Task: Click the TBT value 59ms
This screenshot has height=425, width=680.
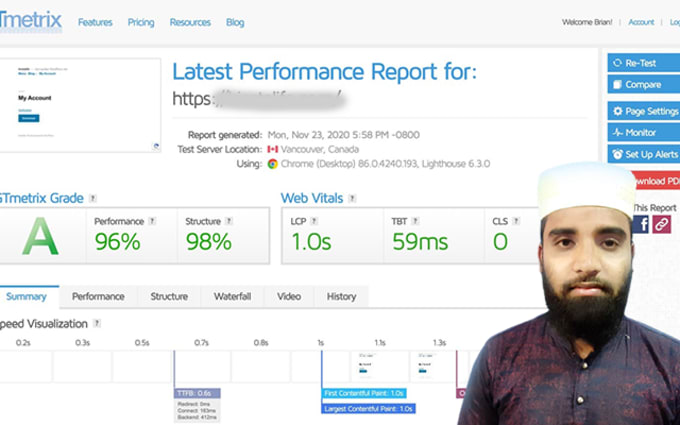Action: (x=420, y=242)
